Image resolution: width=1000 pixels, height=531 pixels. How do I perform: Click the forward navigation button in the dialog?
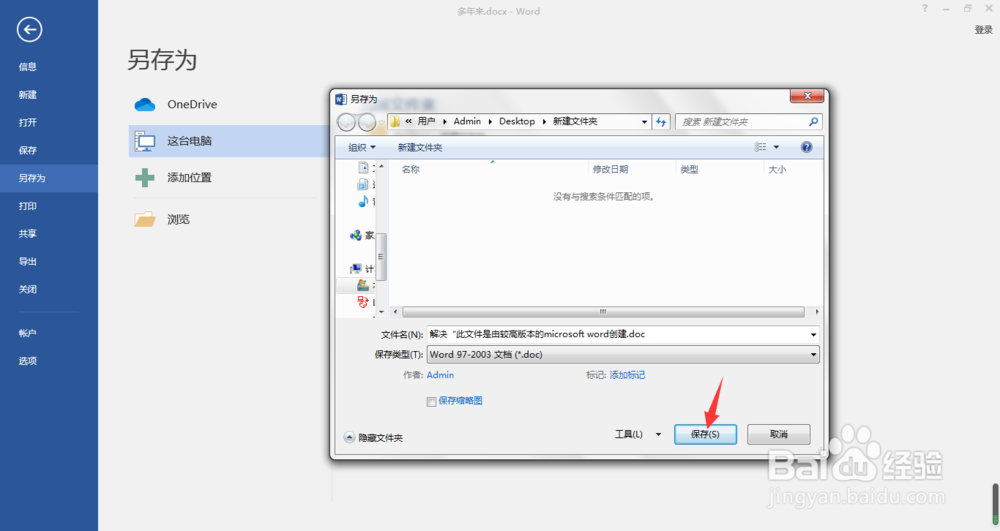(367, 122)
